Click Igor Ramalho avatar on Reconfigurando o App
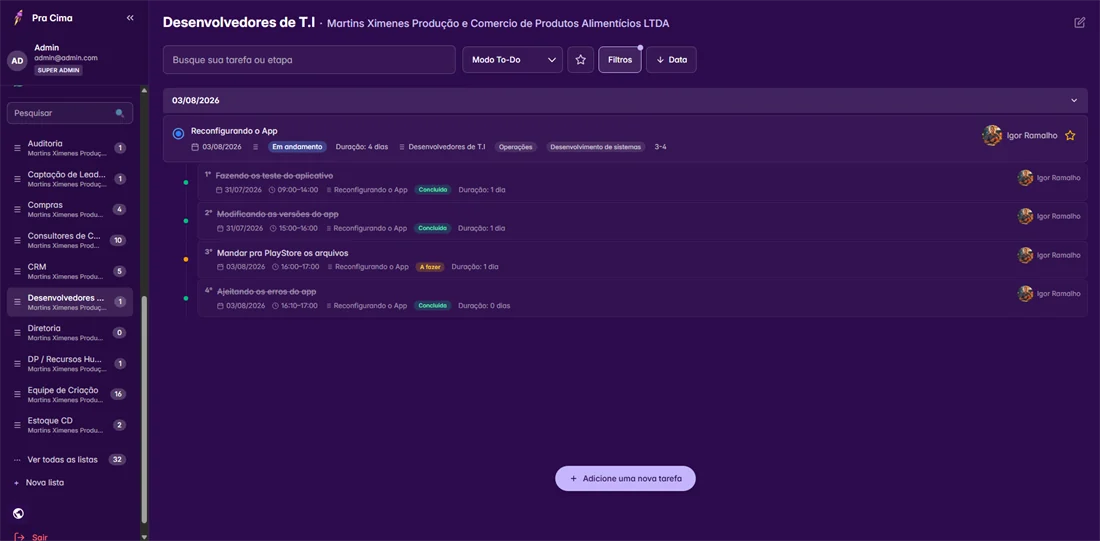This screenshot has width=1100, height=541. tap(992, 135)
